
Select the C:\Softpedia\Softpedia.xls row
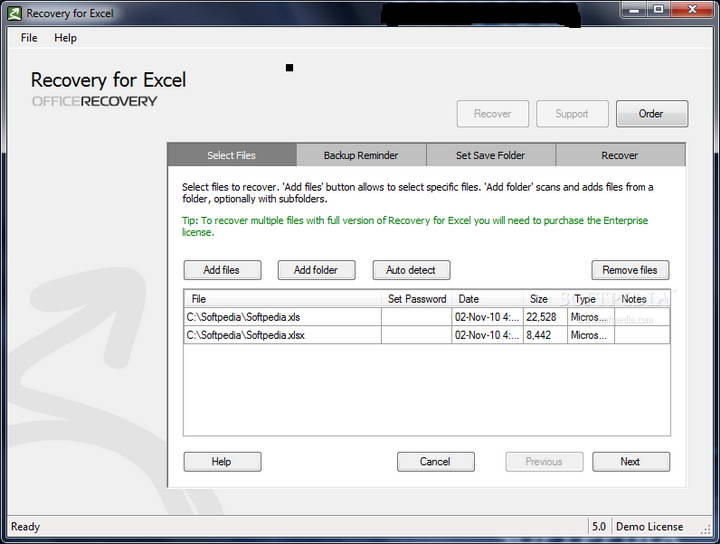(427, 317)
